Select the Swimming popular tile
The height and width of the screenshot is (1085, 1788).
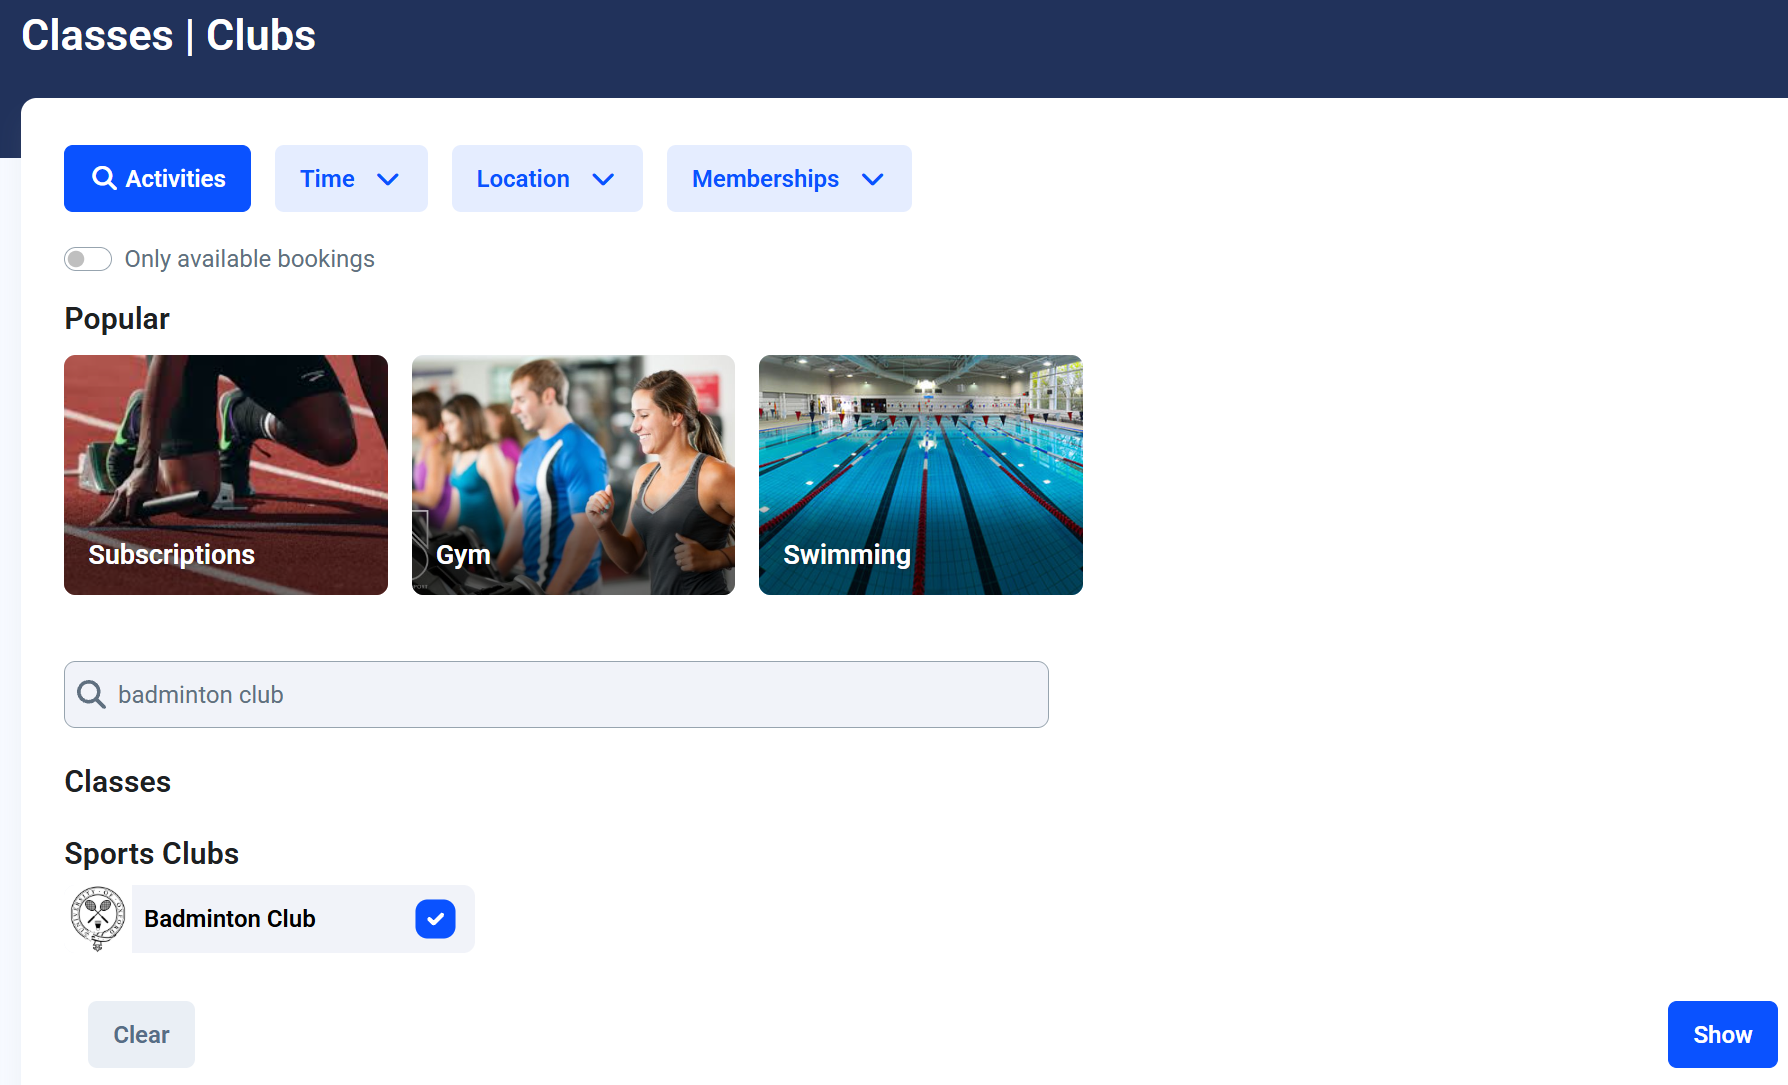point(921,475)
